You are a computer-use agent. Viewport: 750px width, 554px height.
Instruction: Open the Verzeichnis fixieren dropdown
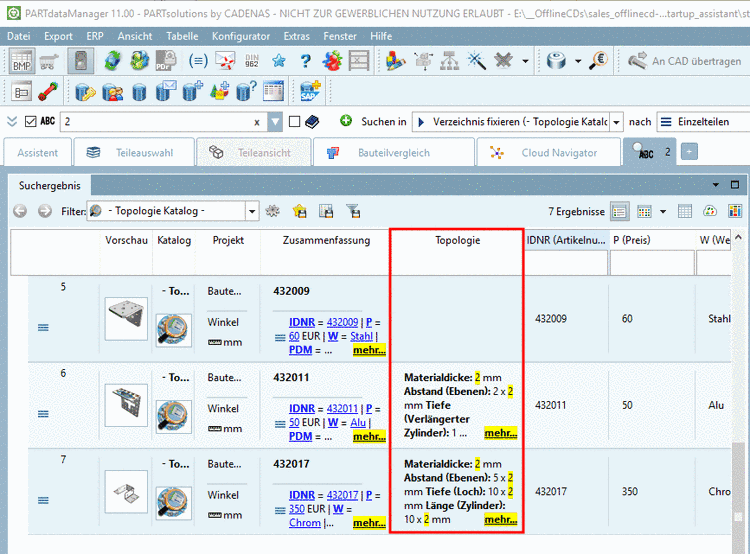[616, 122]
